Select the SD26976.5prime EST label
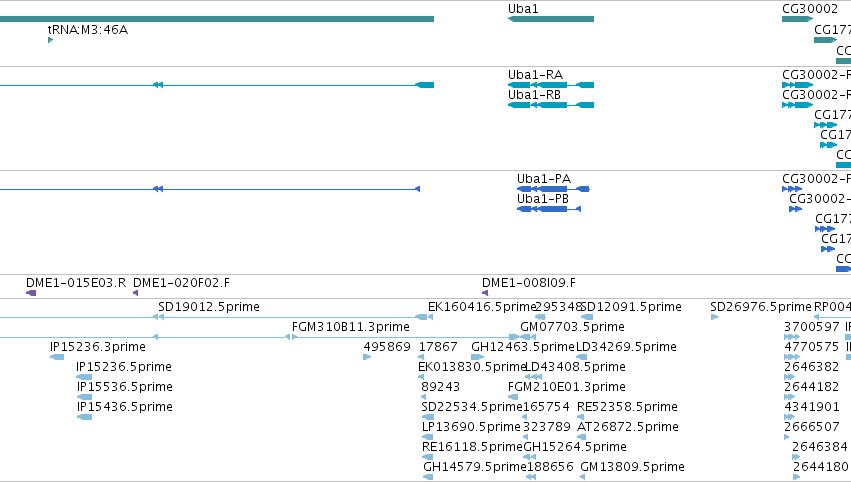 click(x=761, y=307)
